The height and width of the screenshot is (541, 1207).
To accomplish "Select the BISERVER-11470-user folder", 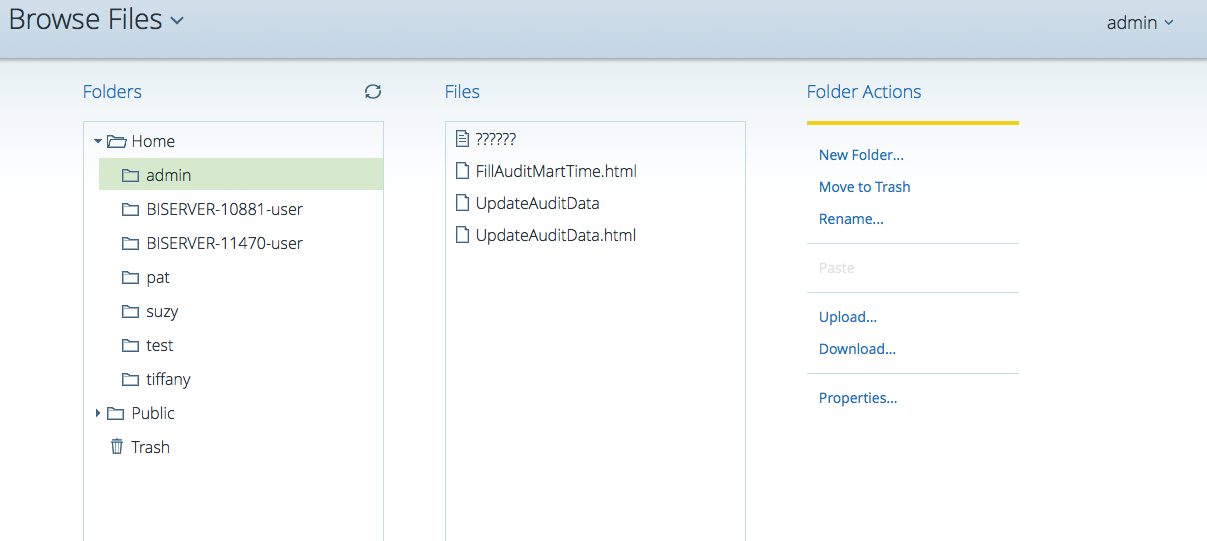I will pos(224,243).
